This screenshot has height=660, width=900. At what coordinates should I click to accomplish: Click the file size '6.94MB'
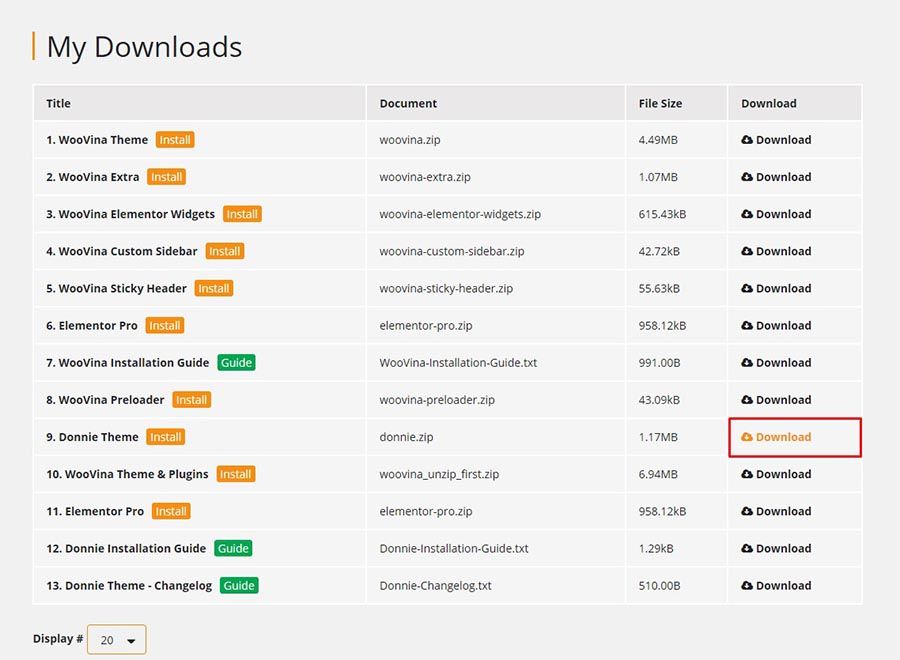tap(658, 474)
